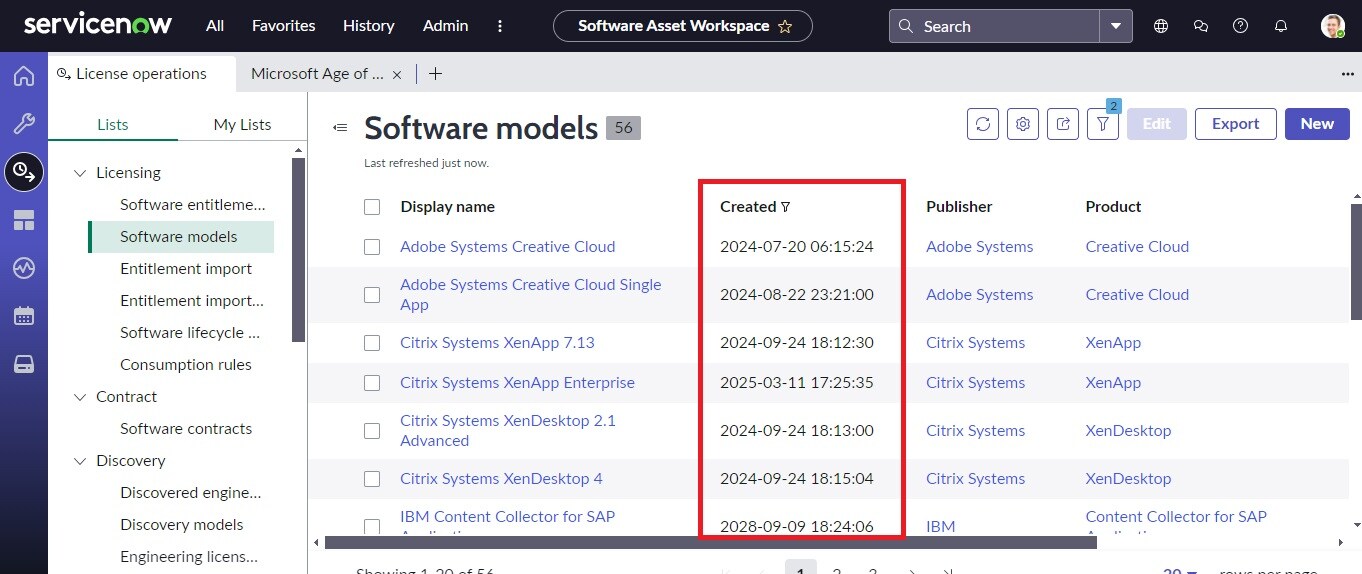Click the Edit button
This screenshot has width=1362, height=574.
tap(1157, 124)
